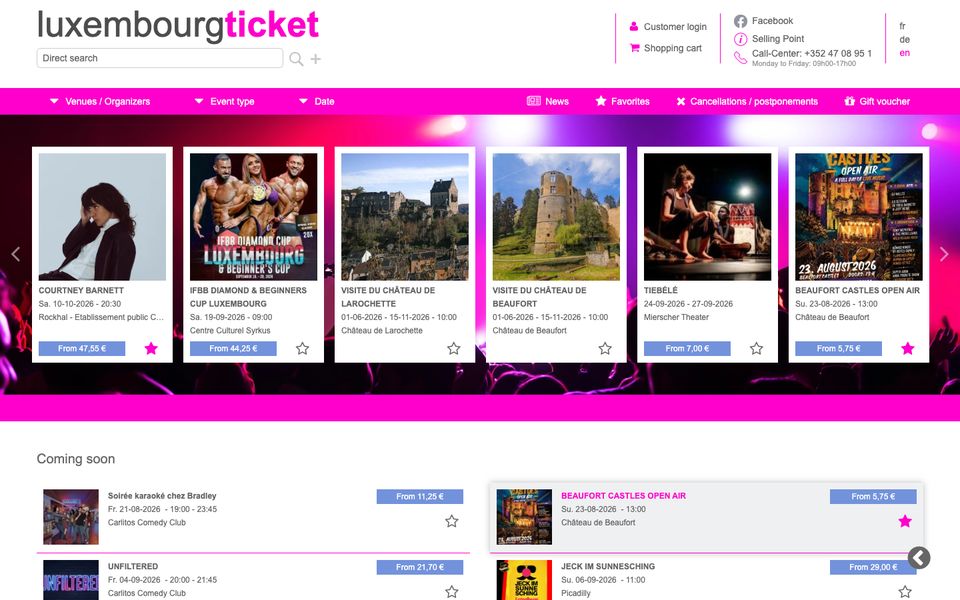Favorite Tiebélé card star

[757, 348]
